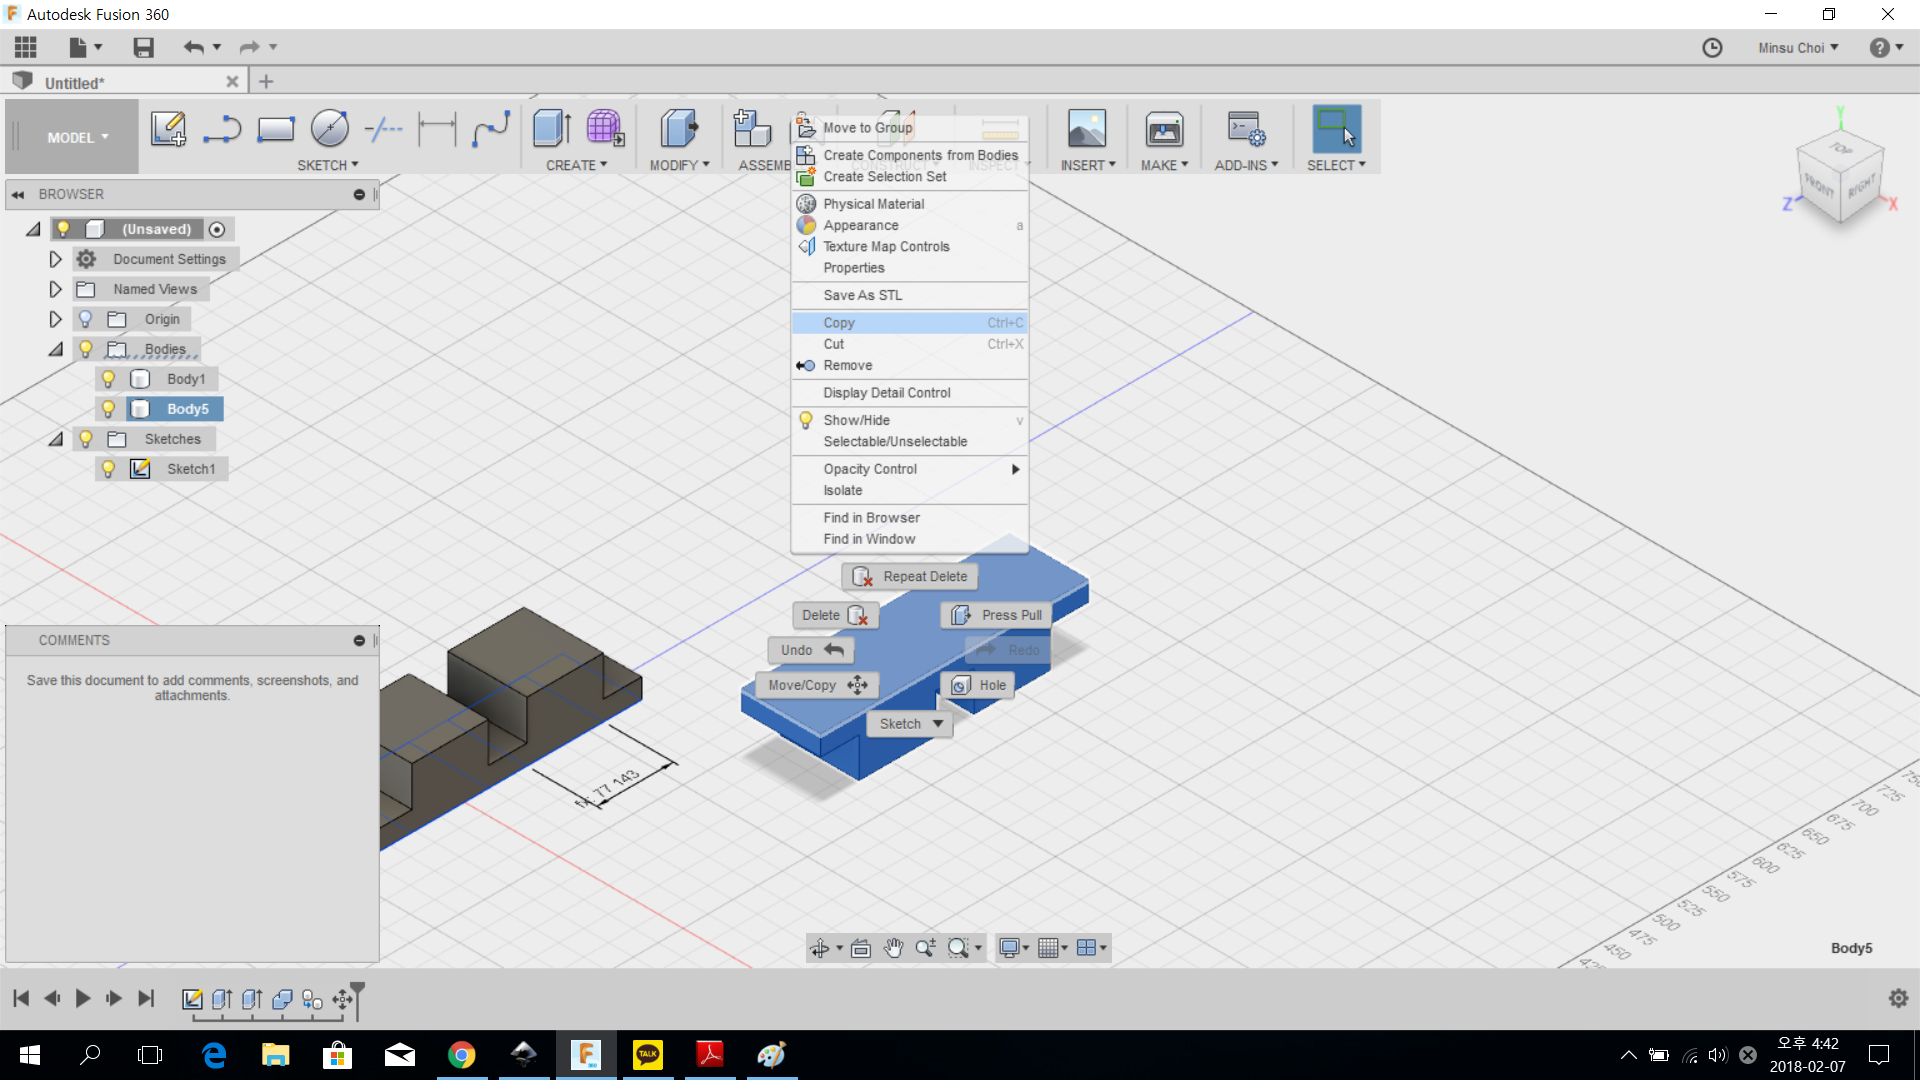Screen dimensions: 1920x1080
Task: Choose Find in Browser menu entry
Action: (x=909, y=517)
